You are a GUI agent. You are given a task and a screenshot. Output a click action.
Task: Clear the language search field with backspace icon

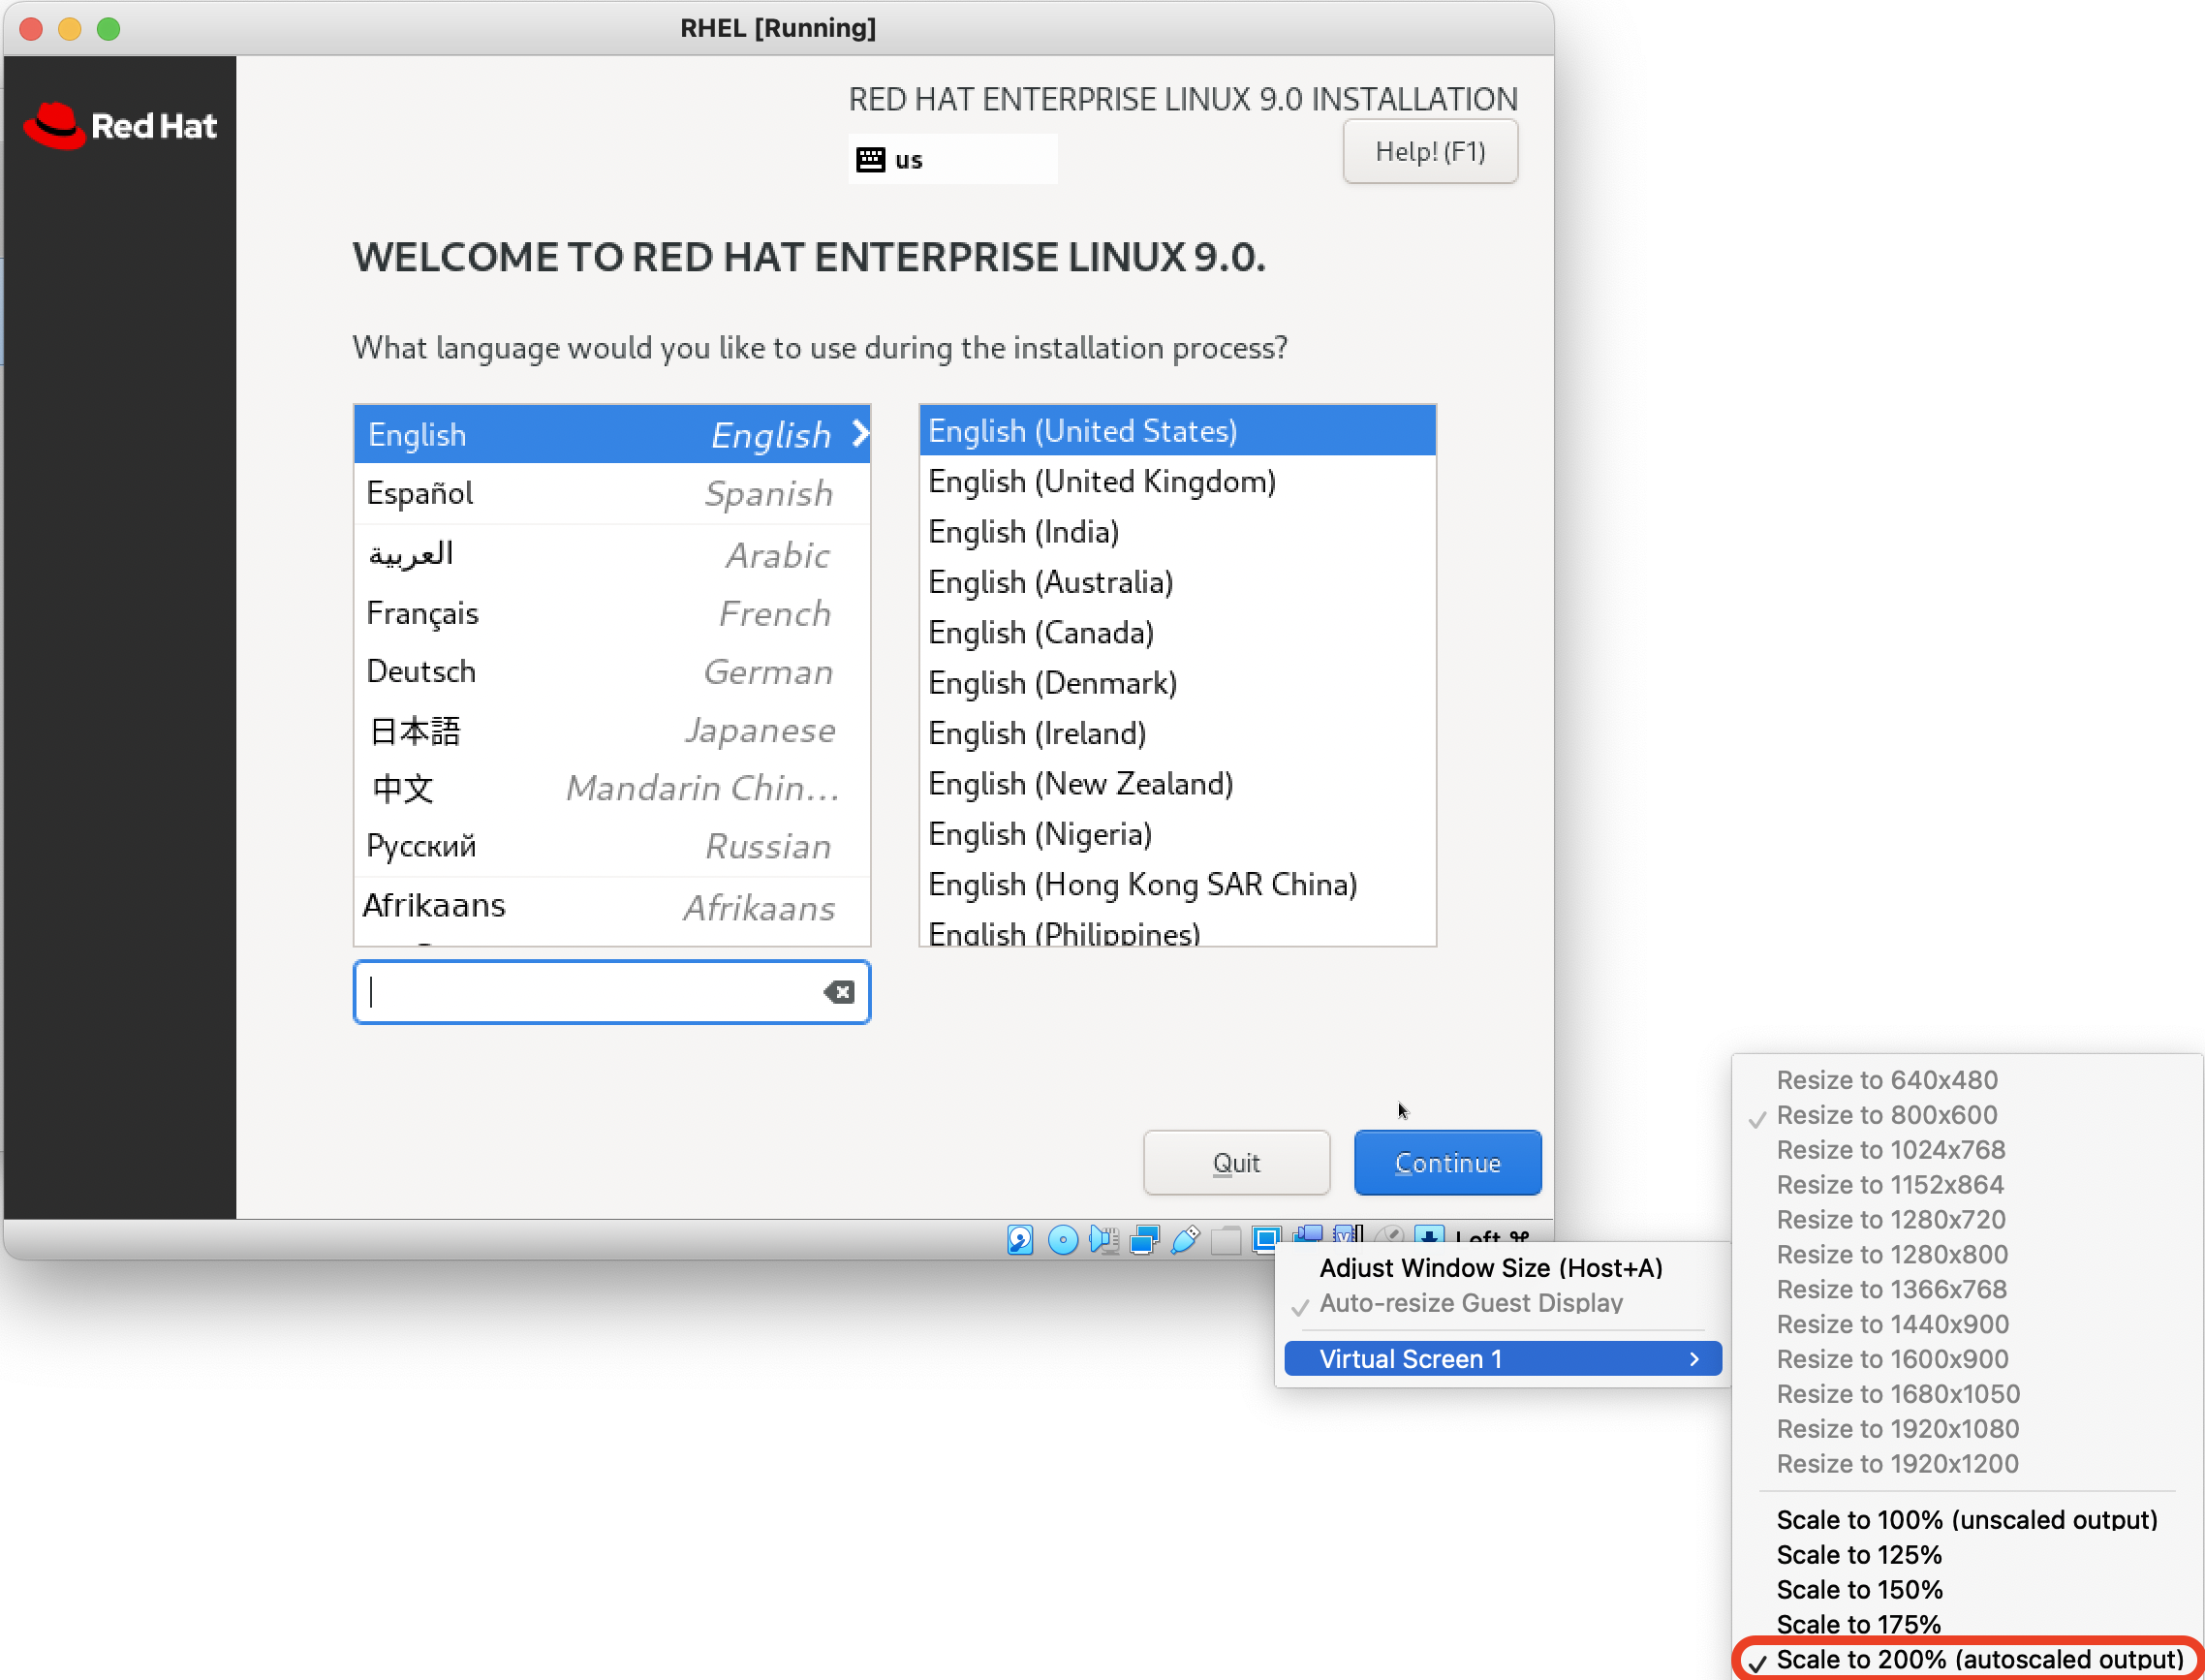point(838,992)
